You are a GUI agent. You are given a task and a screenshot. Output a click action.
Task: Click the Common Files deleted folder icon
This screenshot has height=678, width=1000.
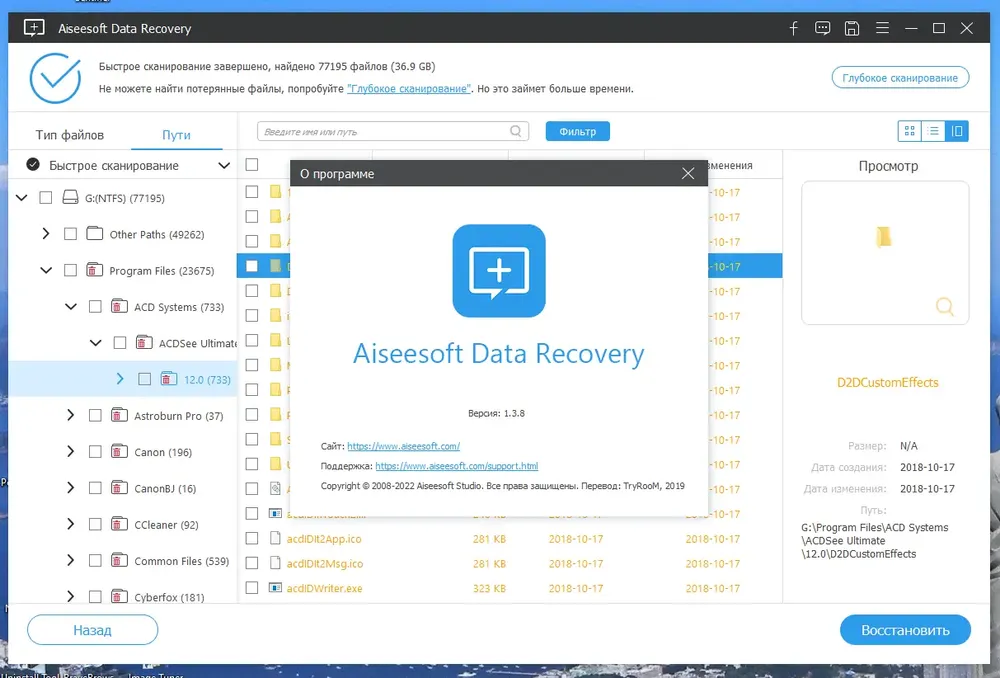coord(119,561)
